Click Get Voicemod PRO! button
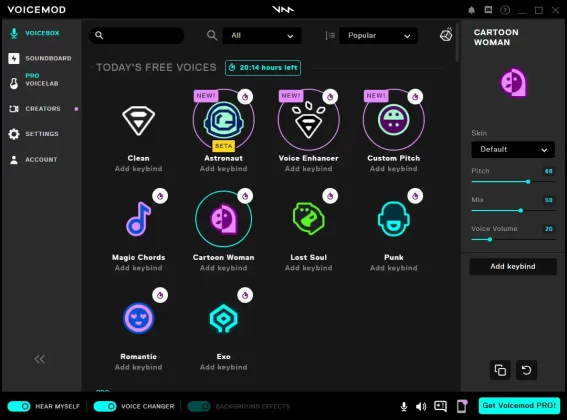 (x=519, y=406)
